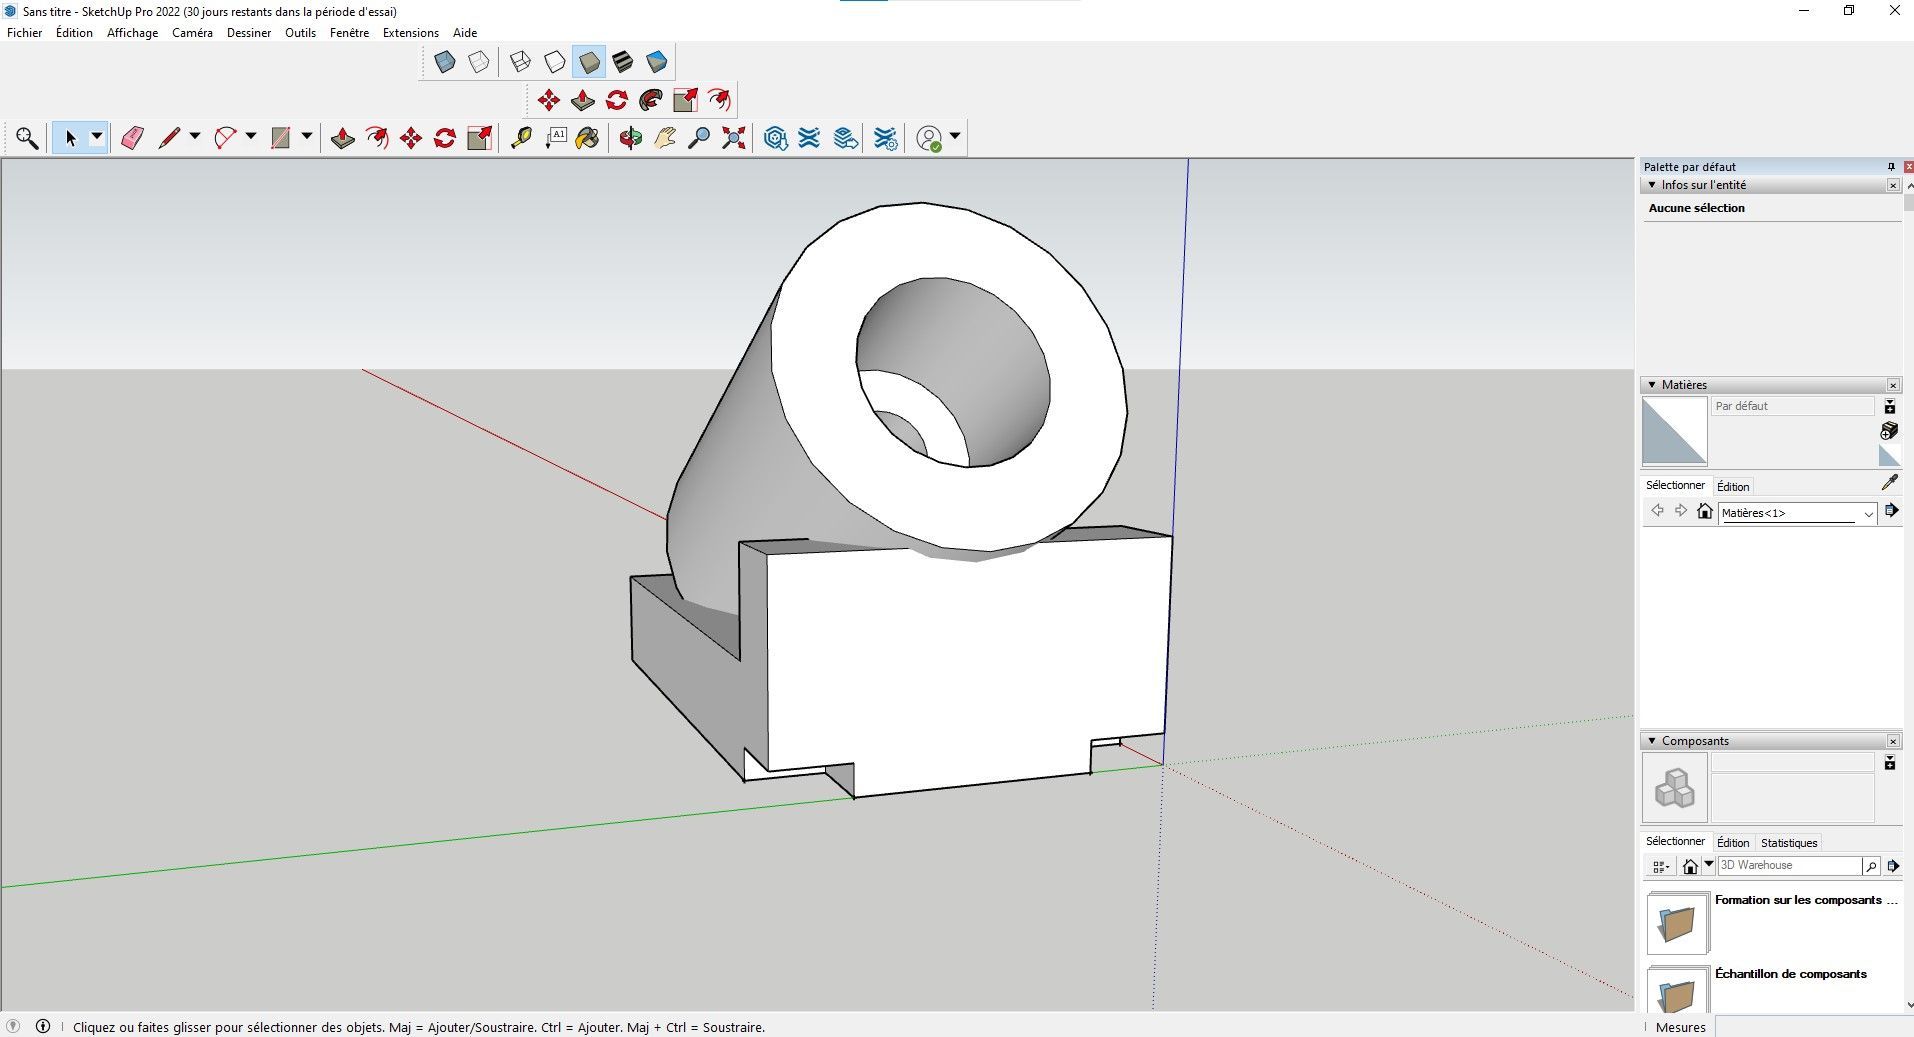The width and height of the screenshot is (1914, 1037).
Task: Open the Matières<1> collection dropdown
Action: click(1867, 513)
